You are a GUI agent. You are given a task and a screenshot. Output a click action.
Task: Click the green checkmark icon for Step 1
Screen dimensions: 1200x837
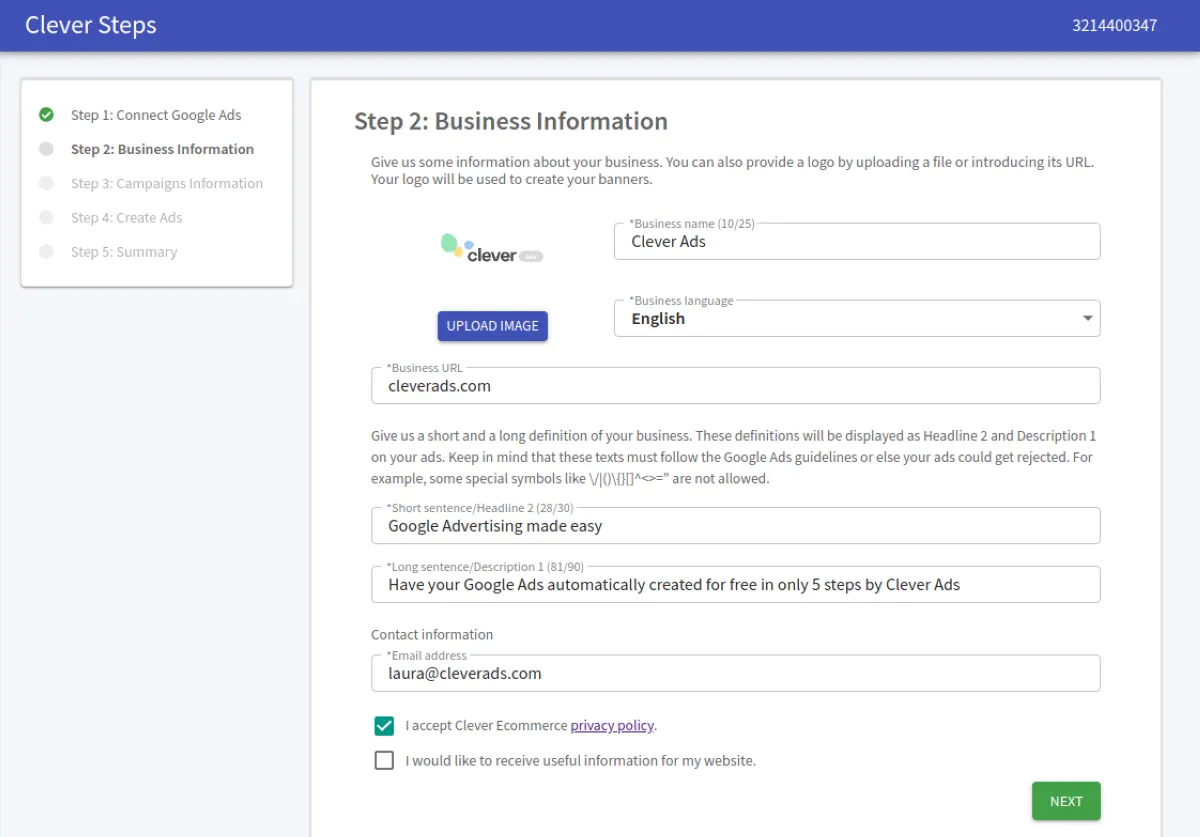(x=46, y=115)
